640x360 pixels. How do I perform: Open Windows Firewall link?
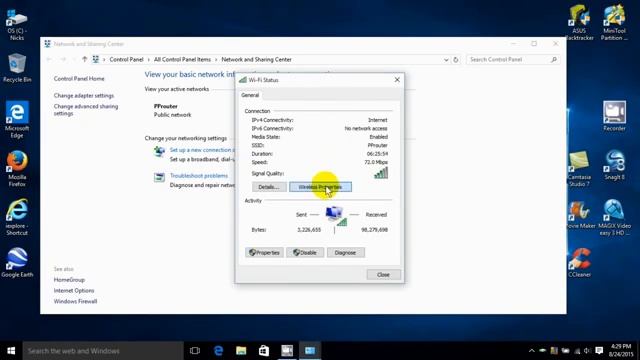click(76, 301)
